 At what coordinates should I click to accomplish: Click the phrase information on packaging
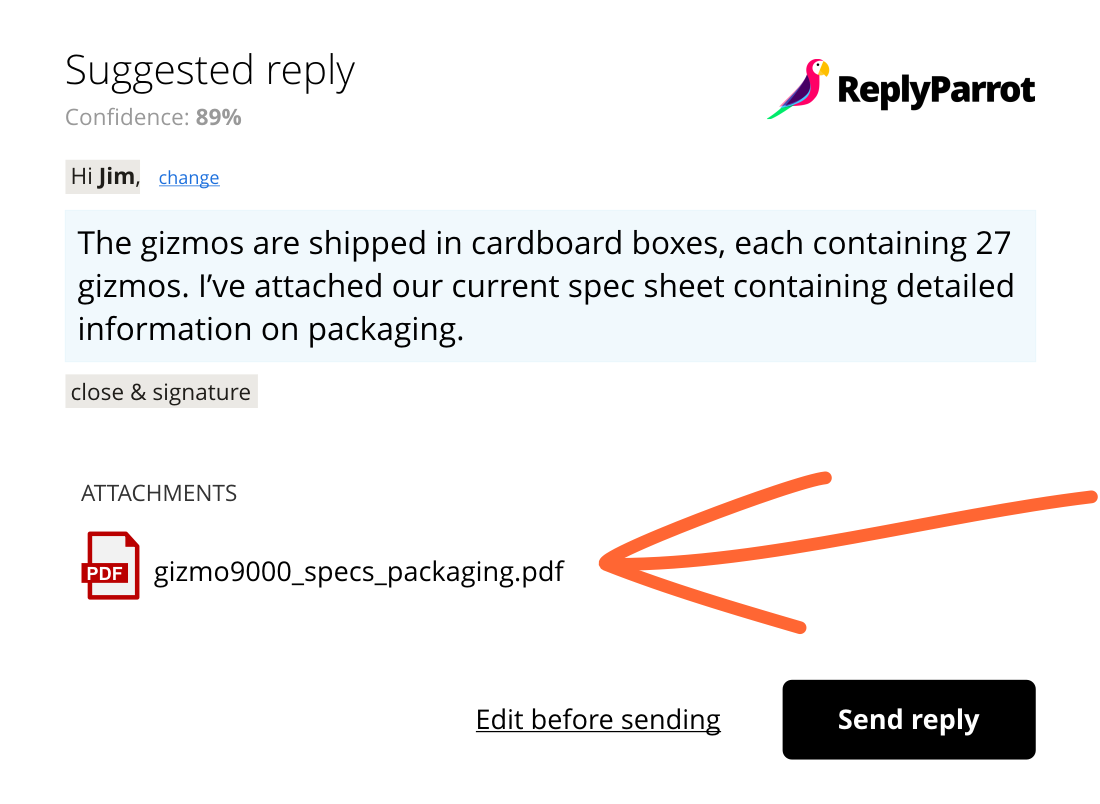(x=271, y=330)
